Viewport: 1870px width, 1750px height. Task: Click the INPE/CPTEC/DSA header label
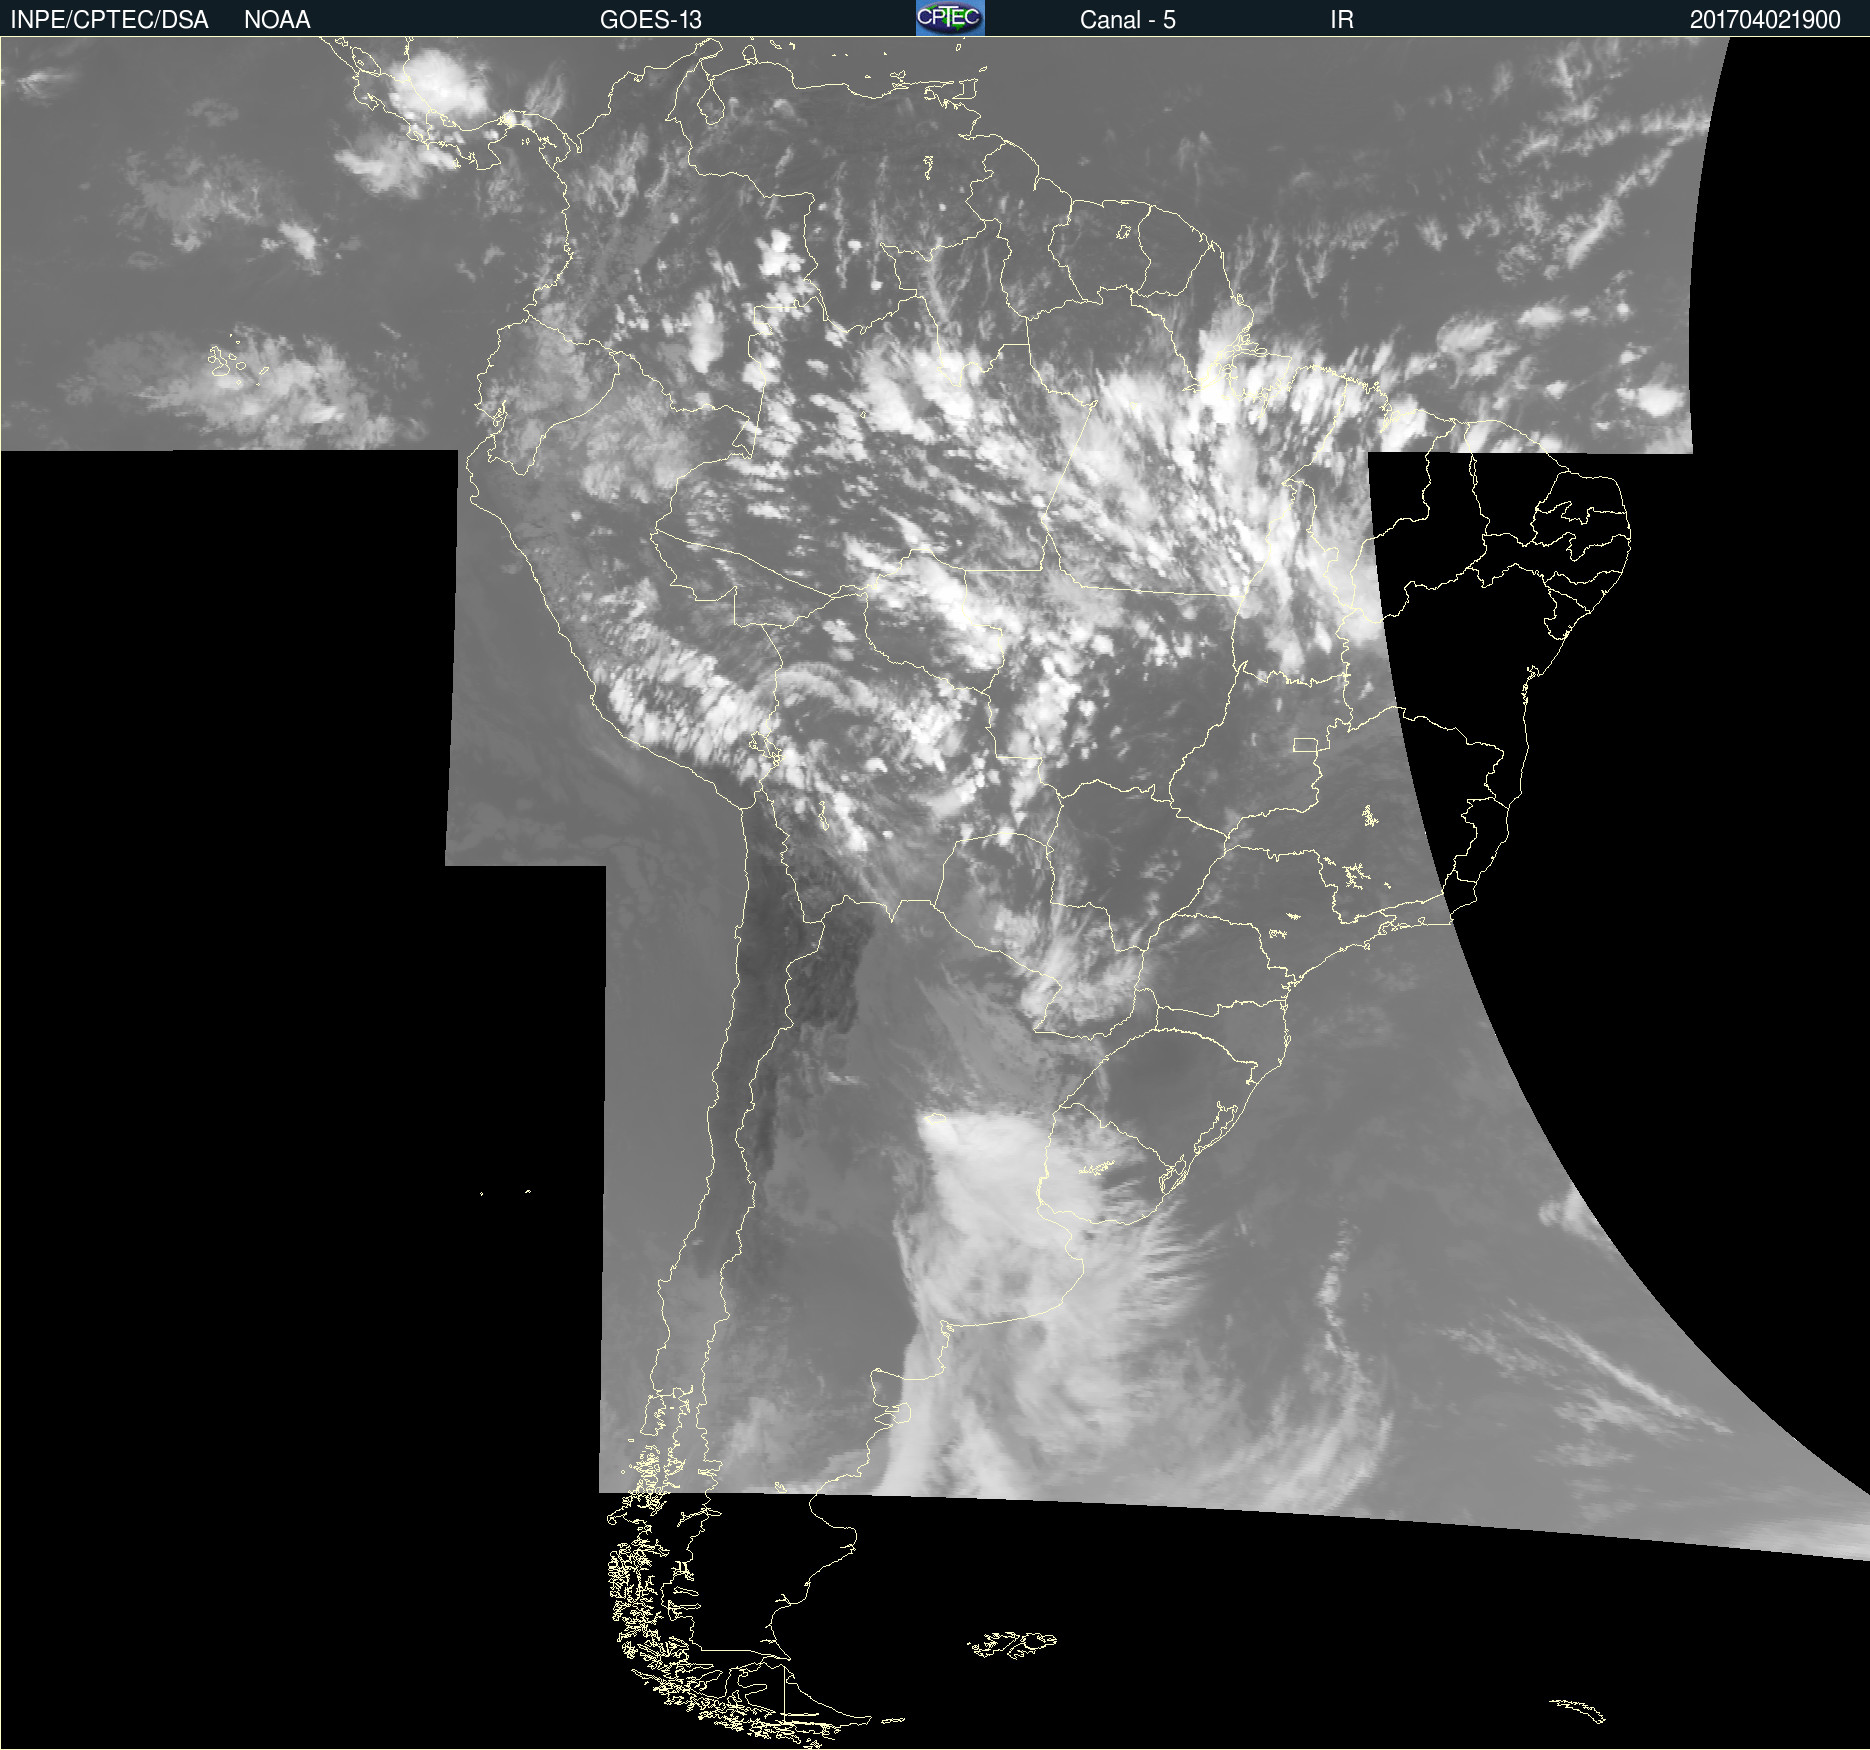point(109,20)
